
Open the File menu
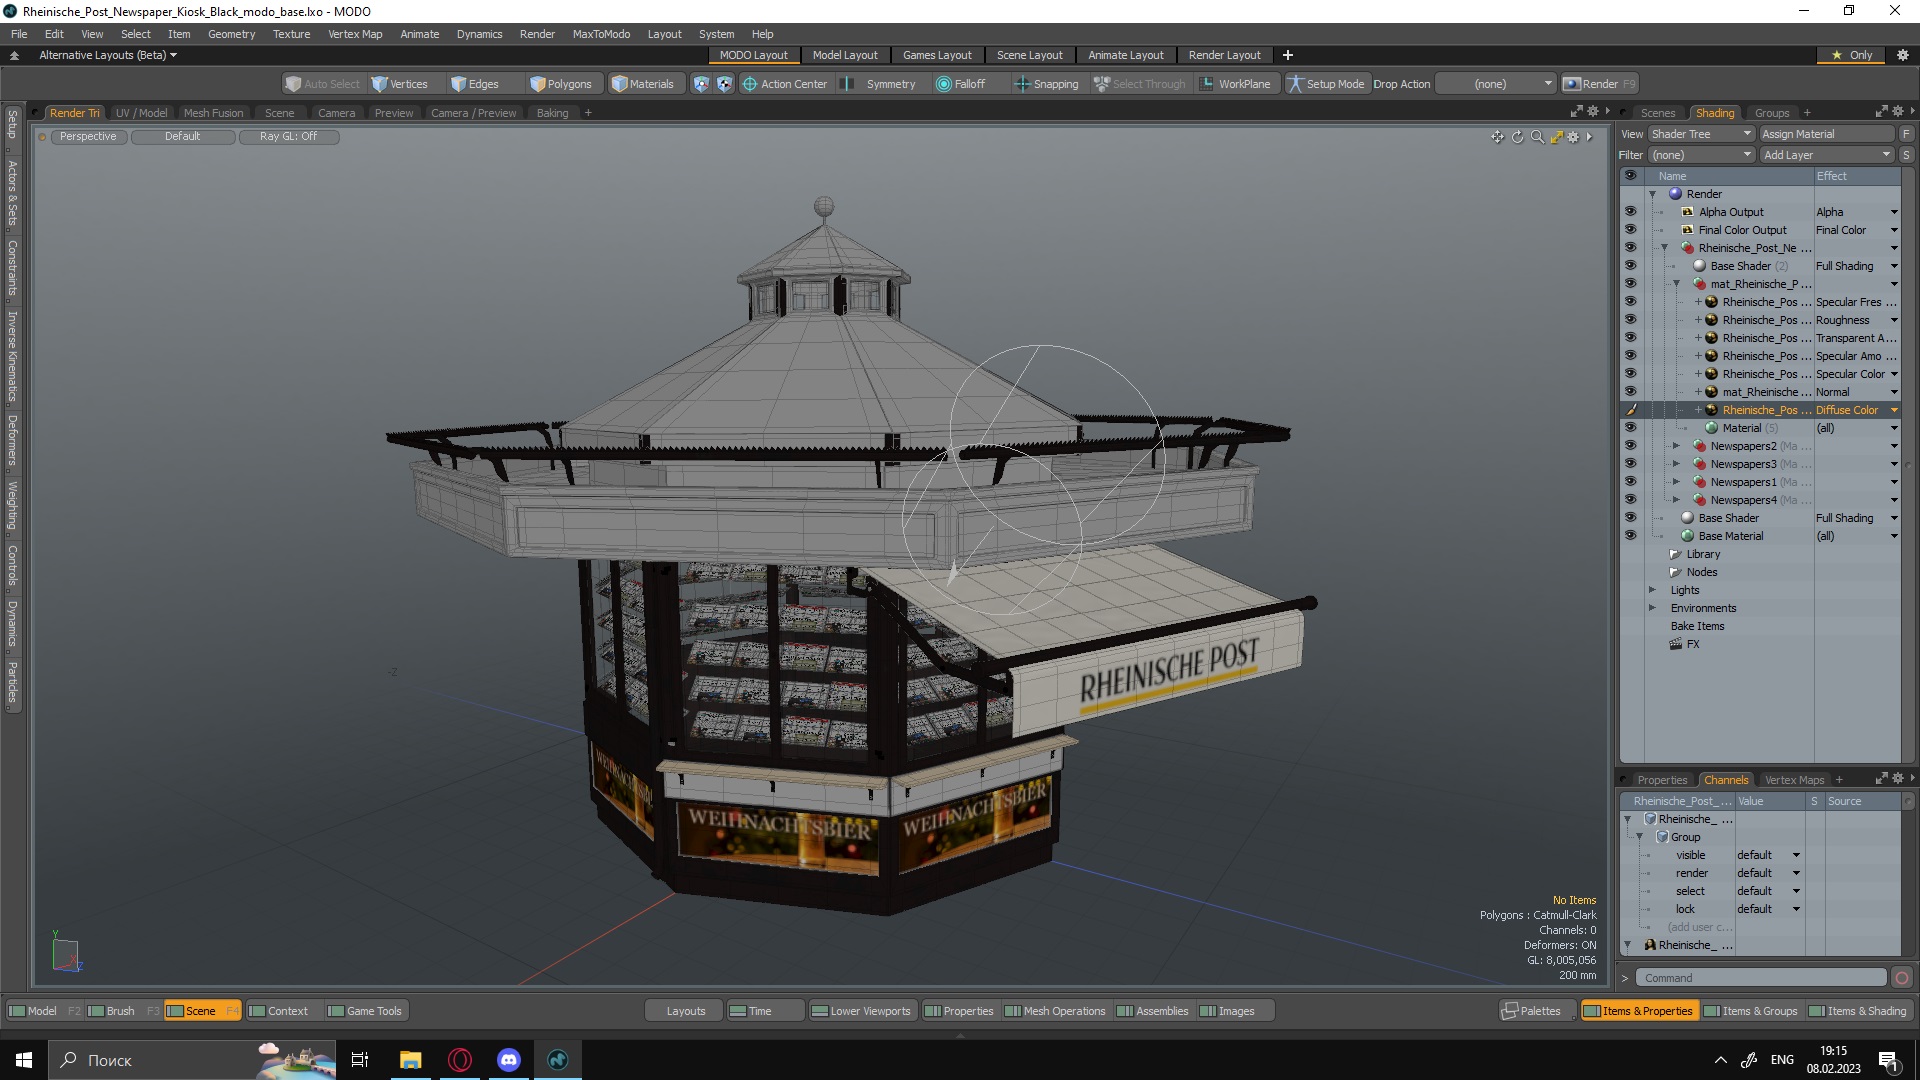click(x=19, y=34)
